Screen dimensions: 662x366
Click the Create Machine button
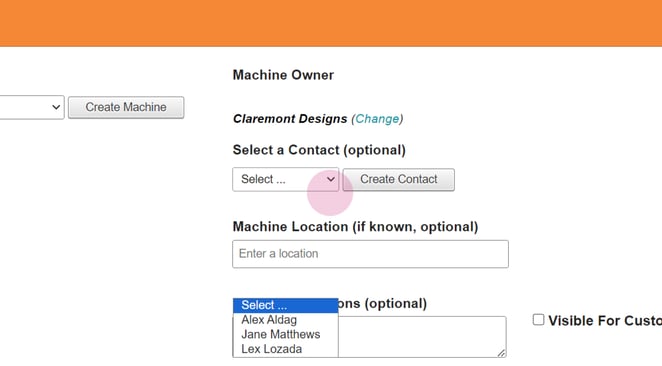[x=126, y=107]
